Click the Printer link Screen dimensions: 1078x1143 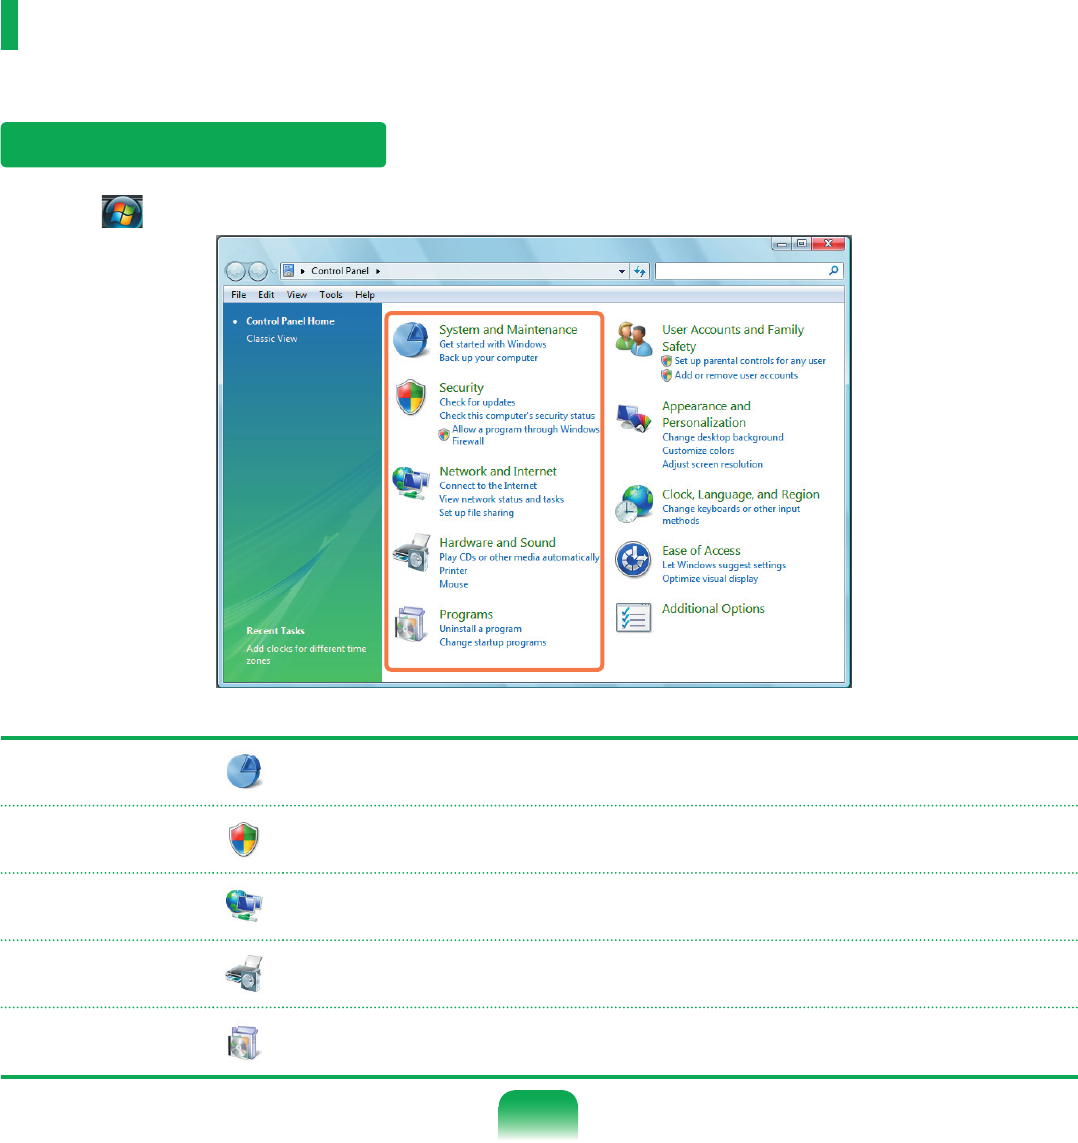click(x=453, y=571)
